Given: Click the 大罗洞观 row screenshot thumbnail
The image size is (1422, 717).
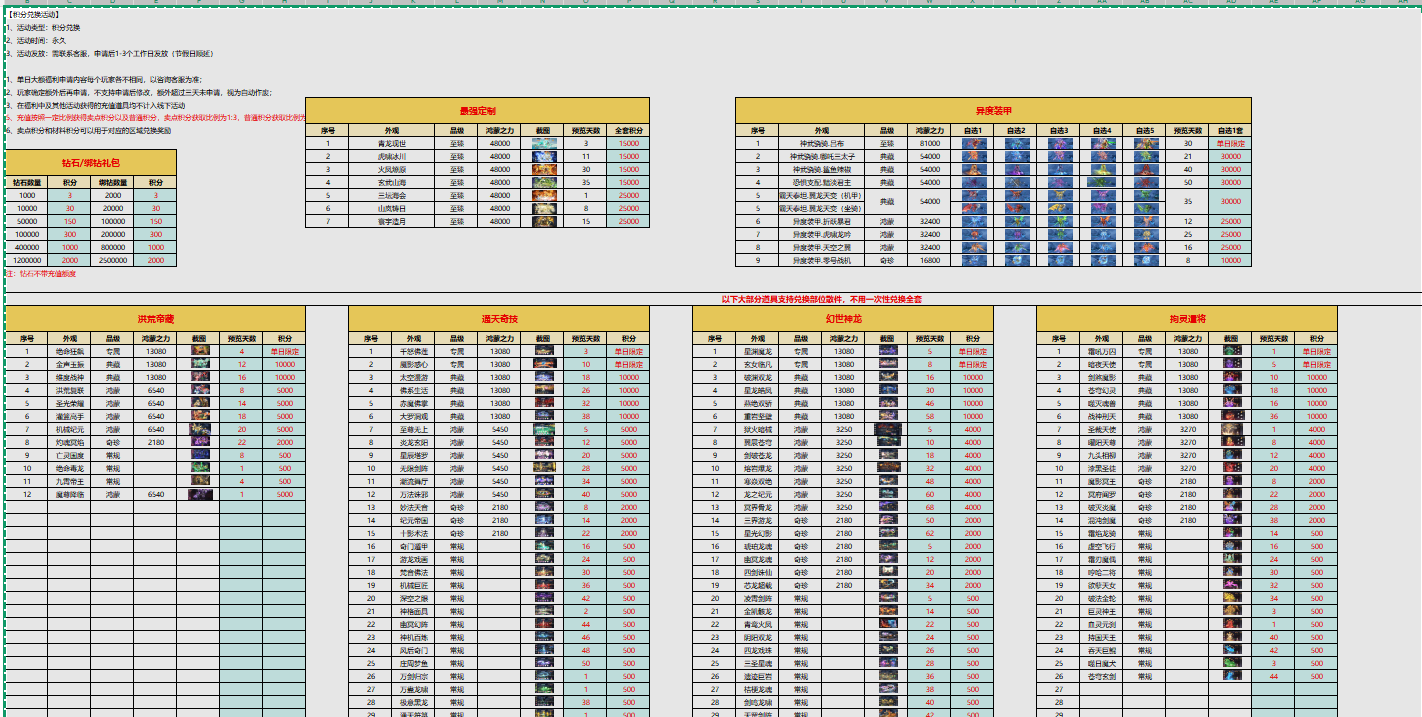Looking at the screenshot, I should [x=544, y=416].
